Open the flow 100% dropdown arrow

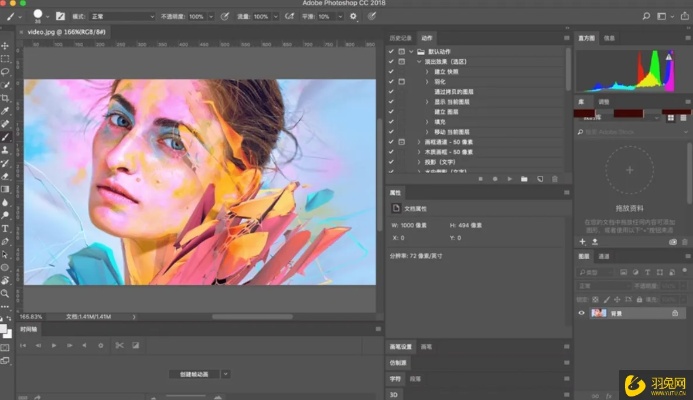coord(275,17)
